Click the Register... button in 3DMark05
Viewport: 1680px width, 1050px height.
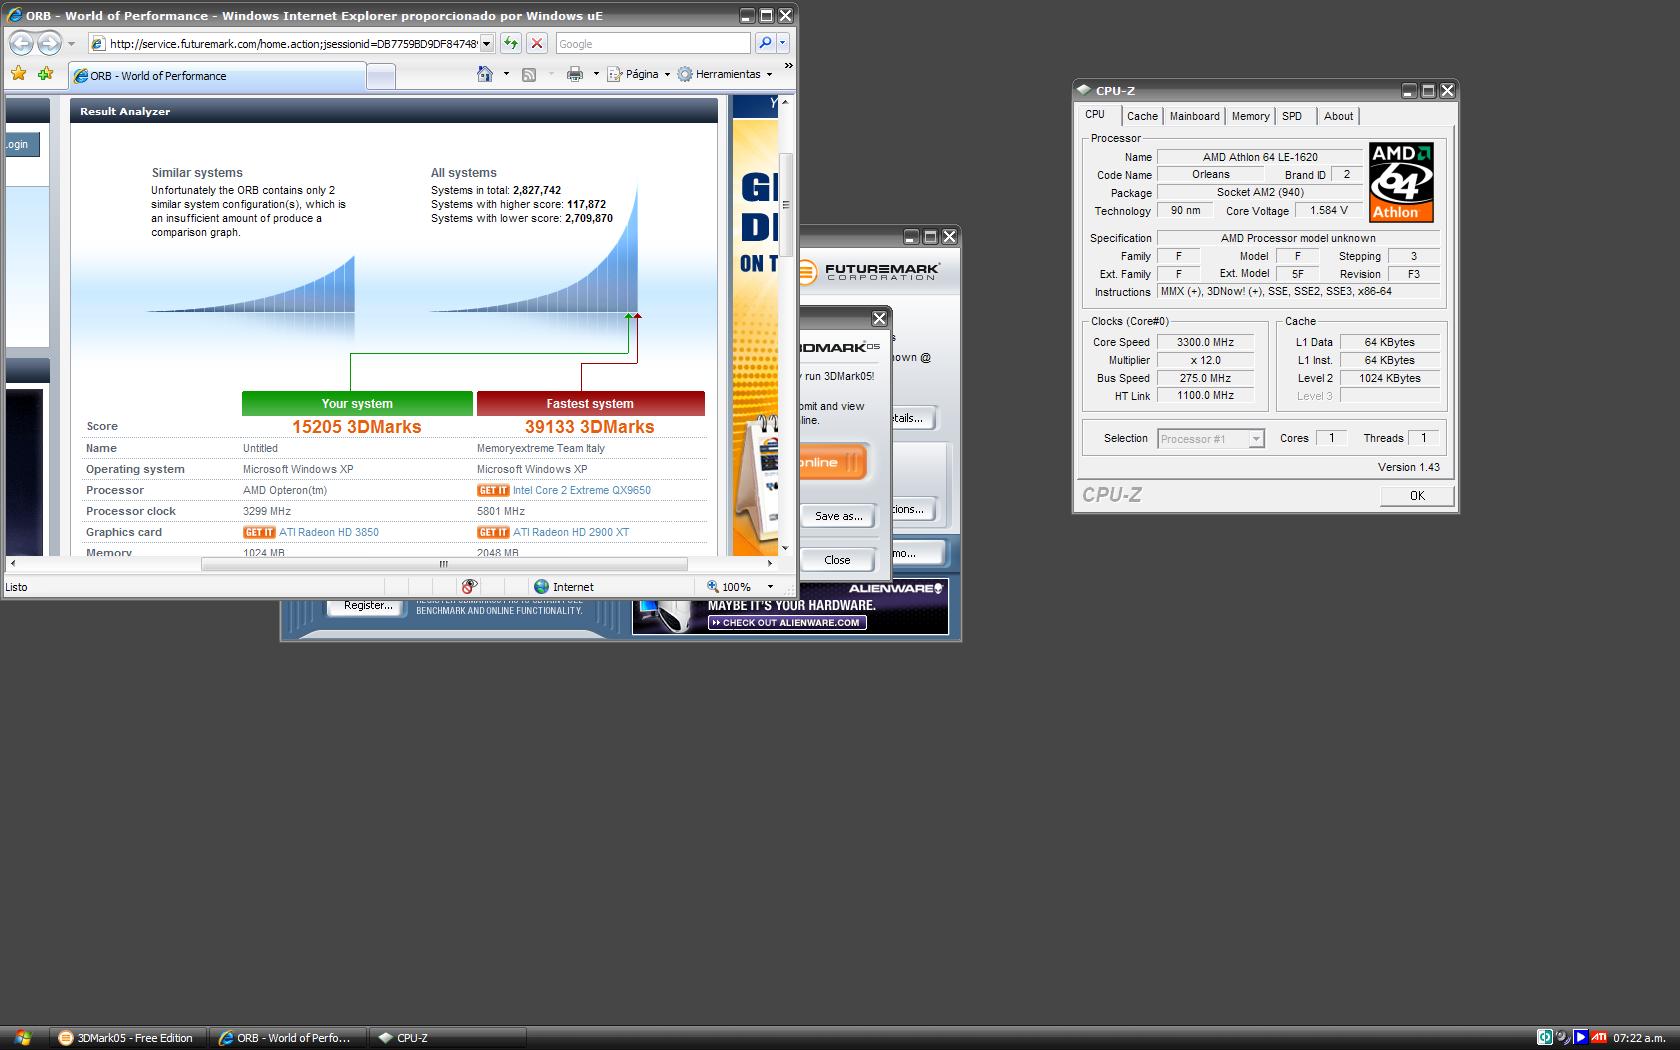368,605
